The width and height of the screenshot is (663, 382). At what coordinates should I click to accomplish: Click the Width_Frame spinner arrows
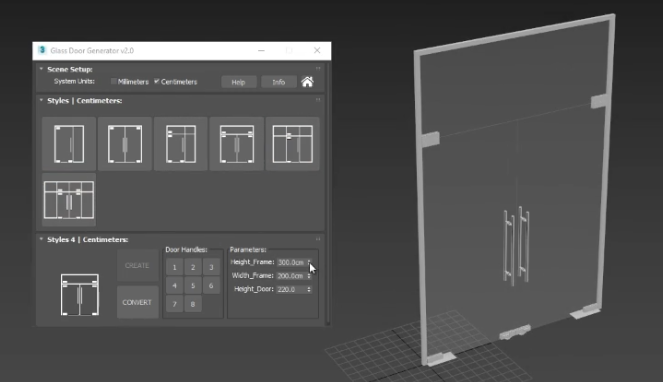pos(309,276)
